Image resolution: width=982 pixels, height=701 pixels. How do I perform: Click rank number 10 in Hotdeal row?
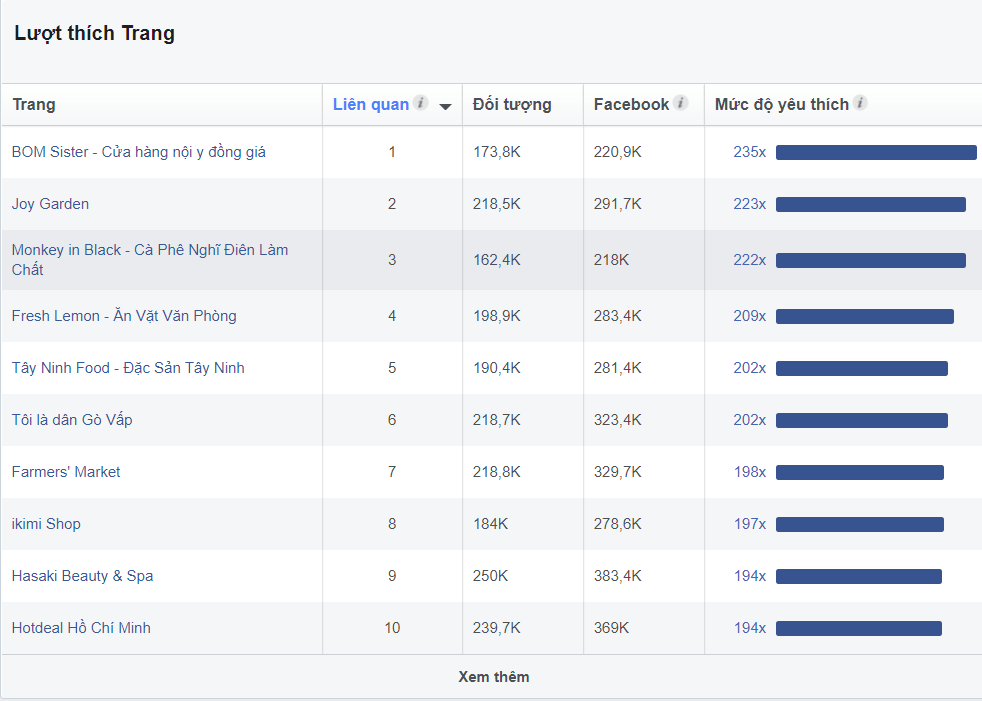(392, 628)
